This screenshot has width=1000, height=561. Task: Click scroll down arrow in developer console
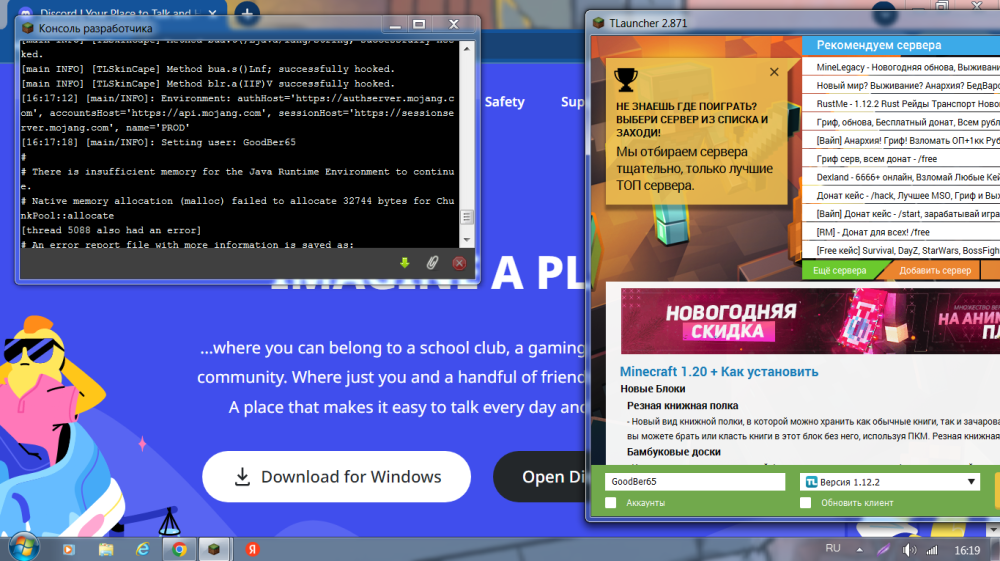(467, 240)
